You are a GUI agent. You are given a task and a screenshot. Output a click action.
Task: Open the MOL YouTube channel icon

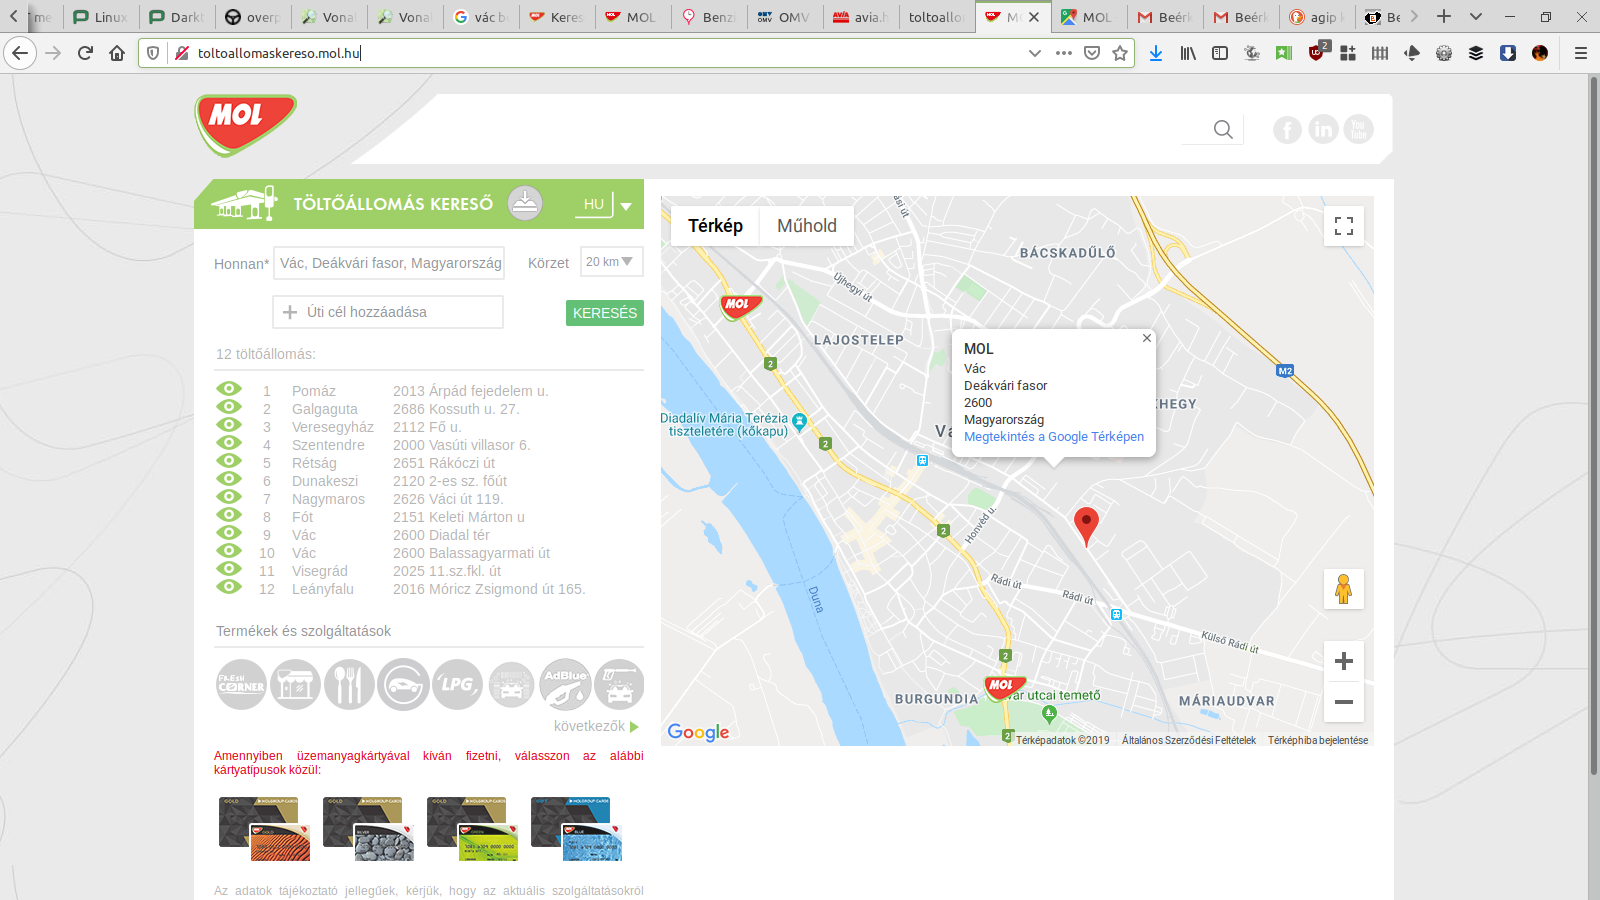1358,129
